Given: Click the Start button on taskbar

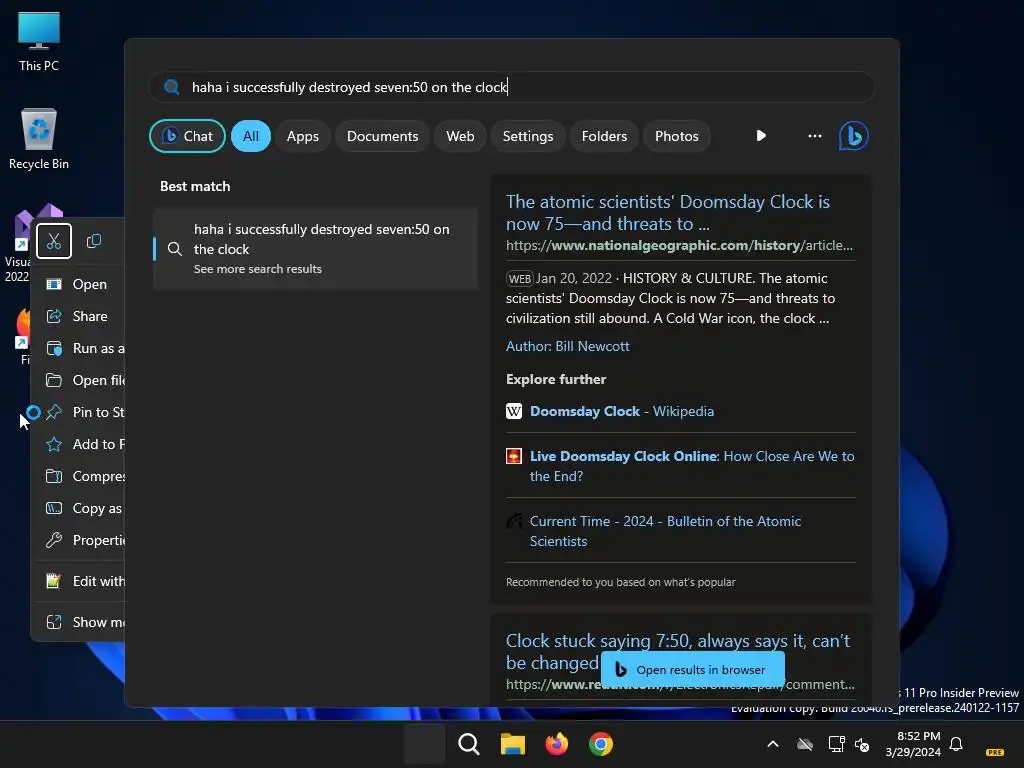Looking at the screenshot, I should pyautogui.click(x=424, y=744).
